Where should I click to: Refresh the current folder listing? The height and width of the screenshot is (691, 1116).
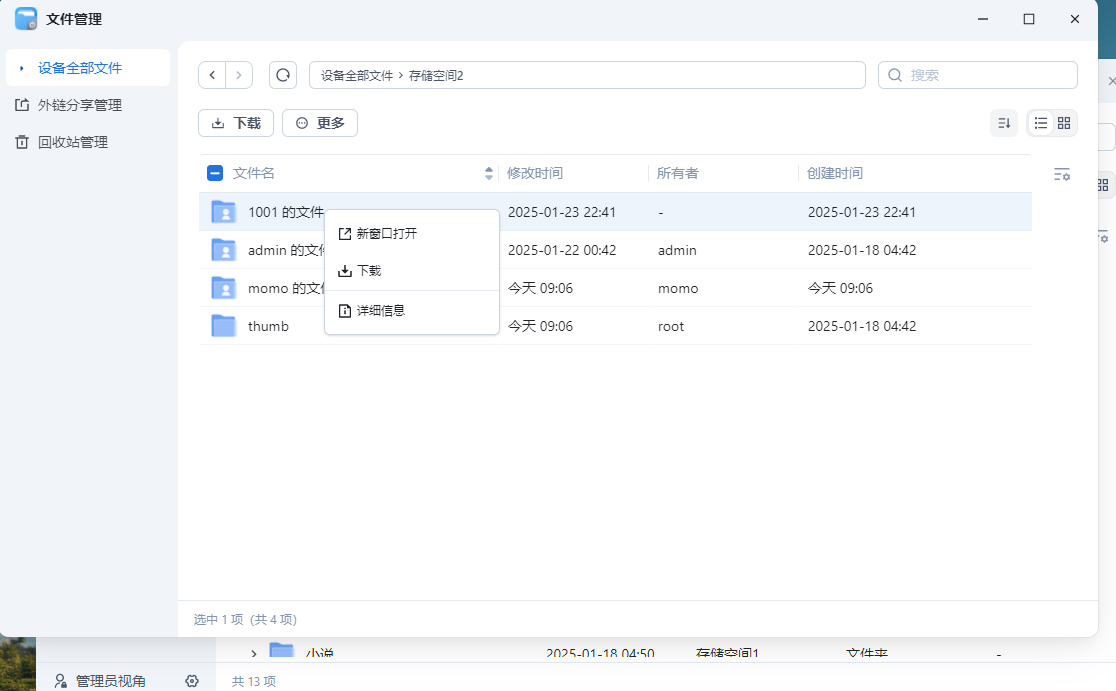[x=283, y=75]
